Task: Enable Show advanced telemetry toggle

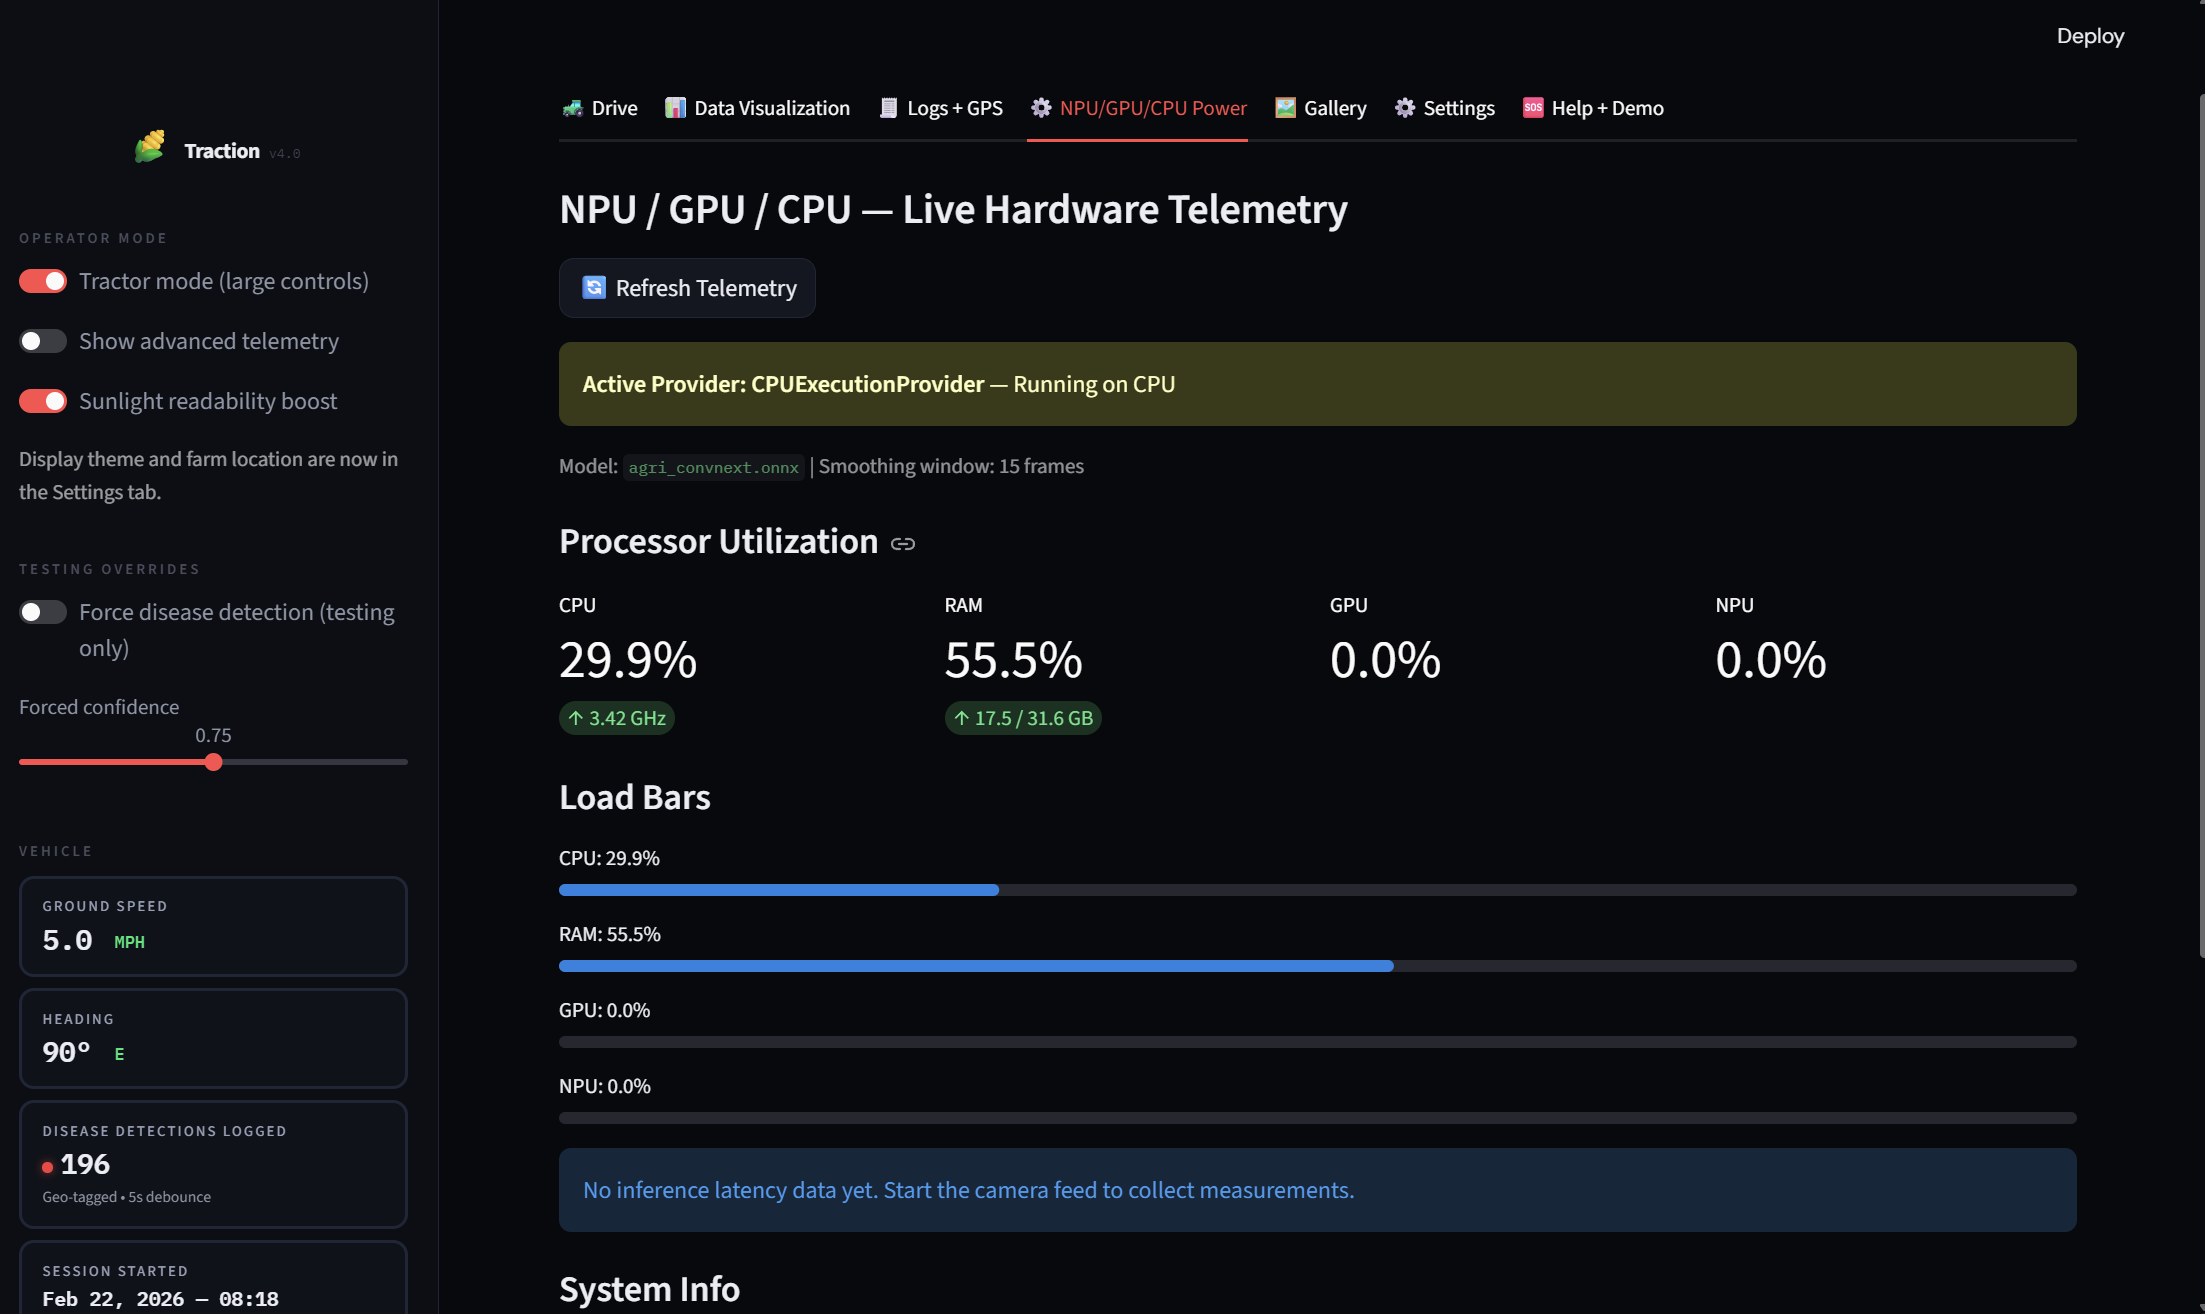Action: [x=43, y=341]
